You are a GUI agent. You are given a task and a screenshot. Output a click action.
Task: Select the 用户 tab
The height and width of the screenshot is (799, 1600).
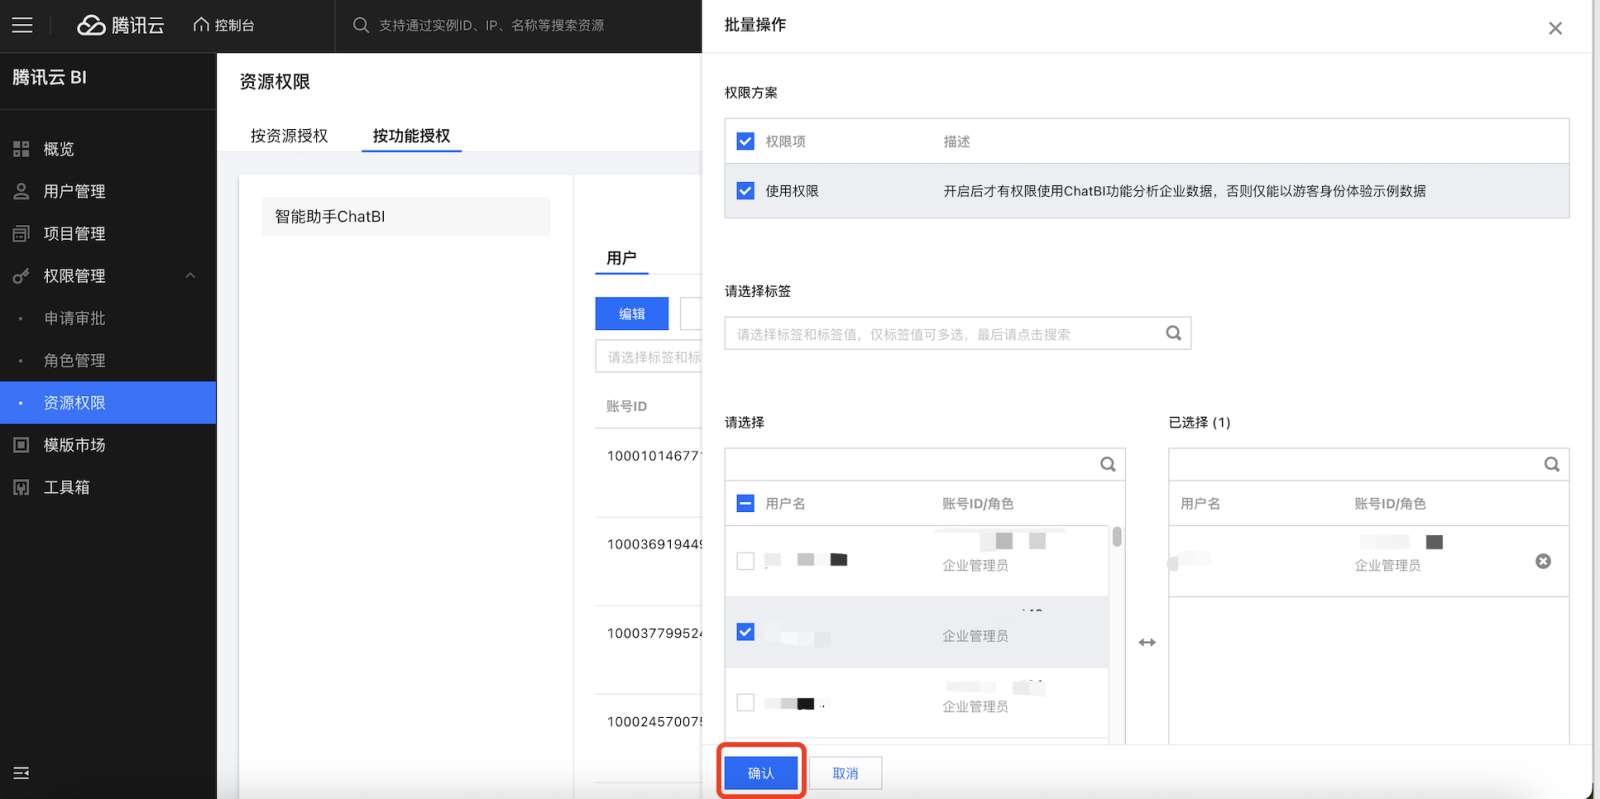click(x=622, y=258)
